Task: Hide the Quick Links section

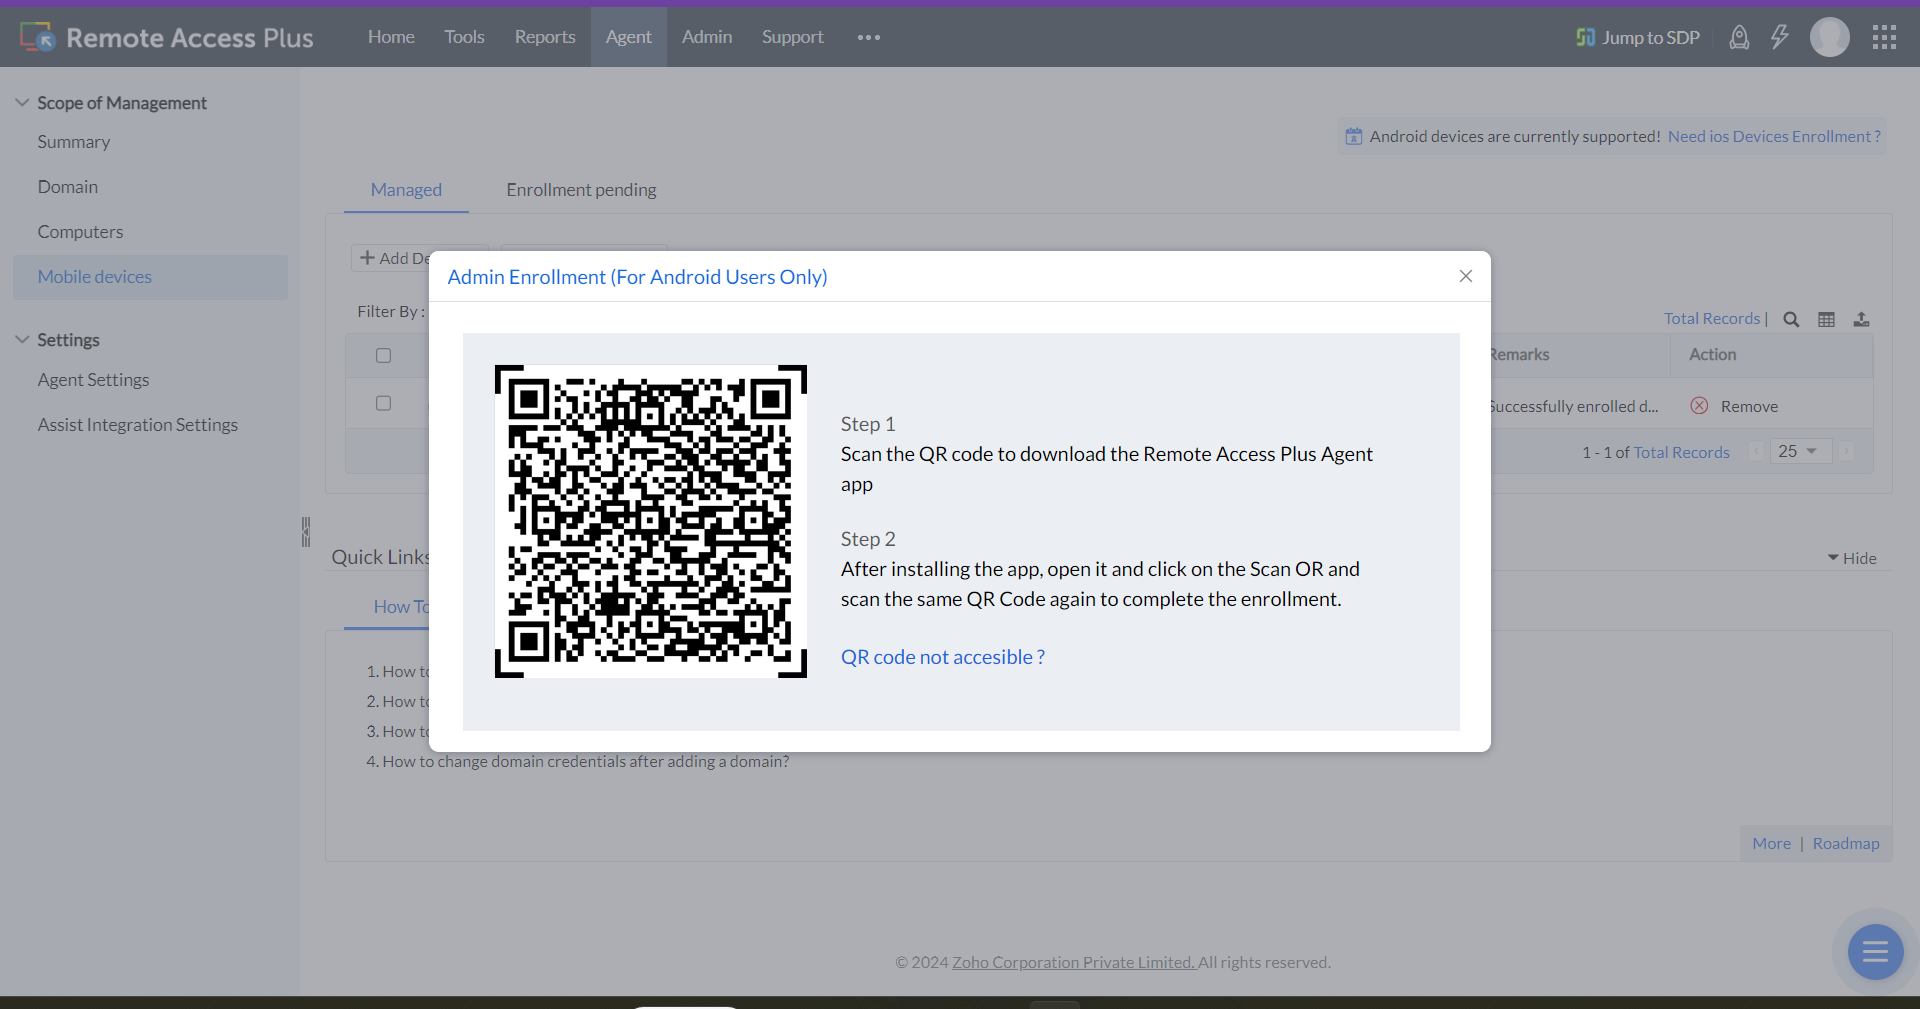Action: coord(1852,558)
